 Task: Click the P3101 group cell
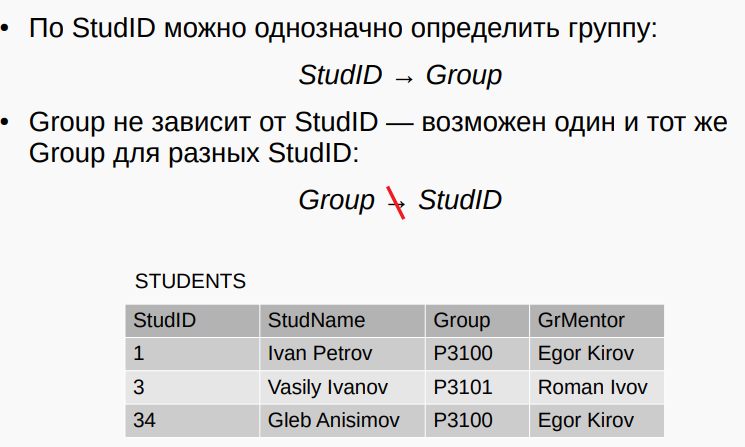pyautogui.click(x=477, y=387)
